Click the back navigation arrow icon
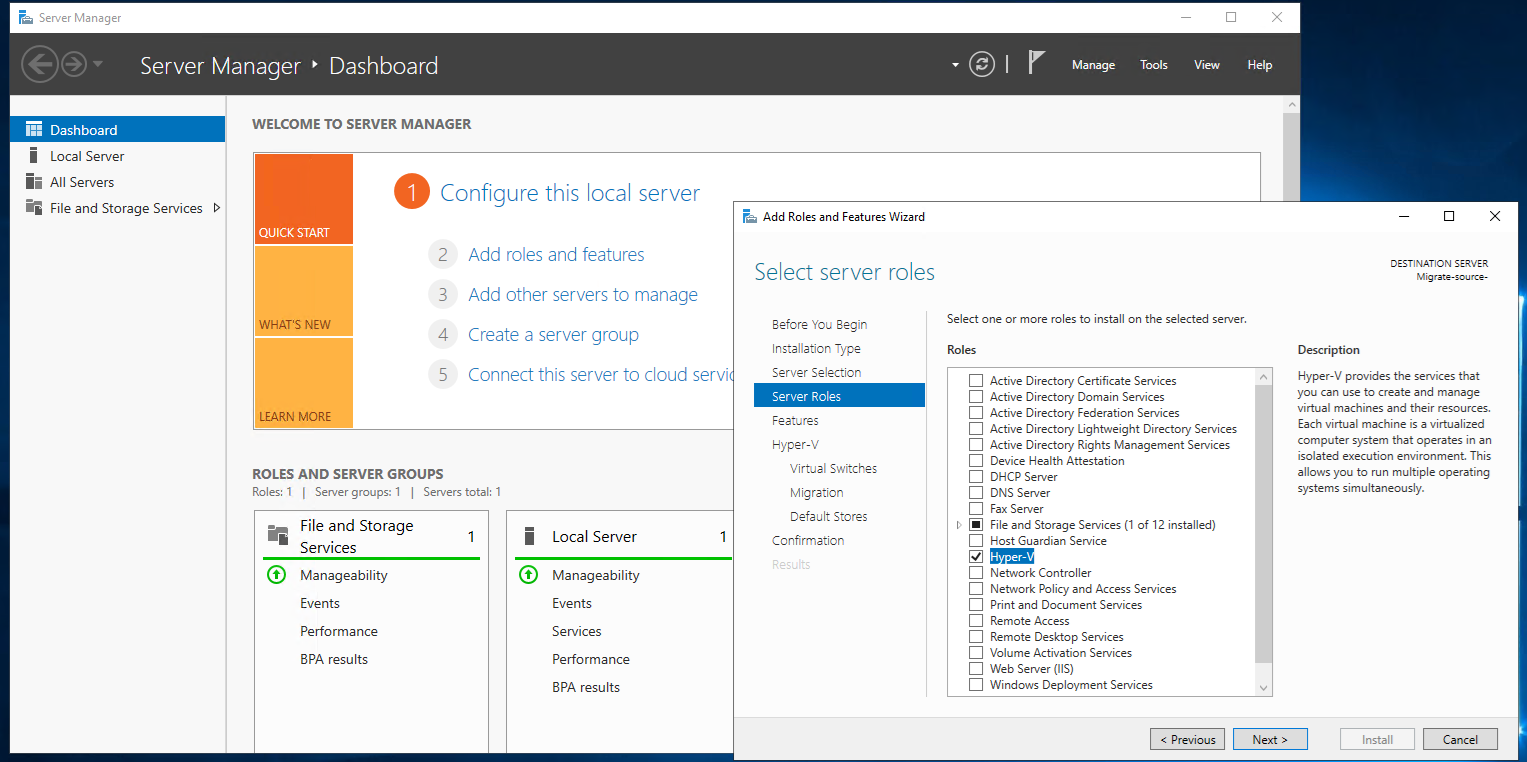This screenshot has width=1527, height=762. point(39,65)
